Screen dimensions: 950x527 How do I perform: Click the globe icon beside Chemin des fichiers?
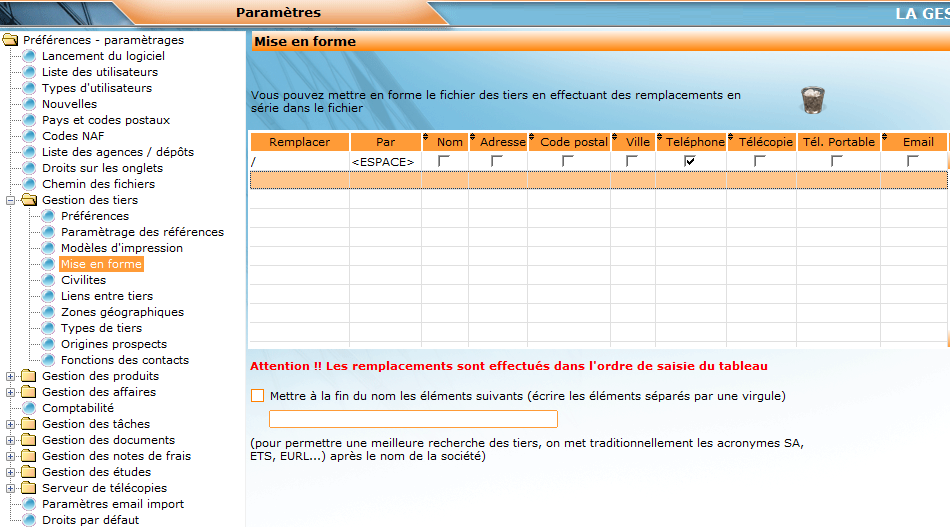29,184
